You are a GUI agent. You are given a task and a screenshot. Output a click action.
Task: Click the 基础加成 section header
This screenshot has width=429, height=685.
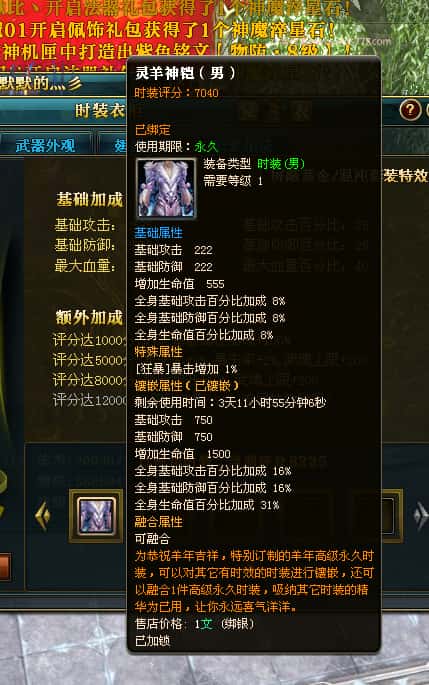coord(90,199)
